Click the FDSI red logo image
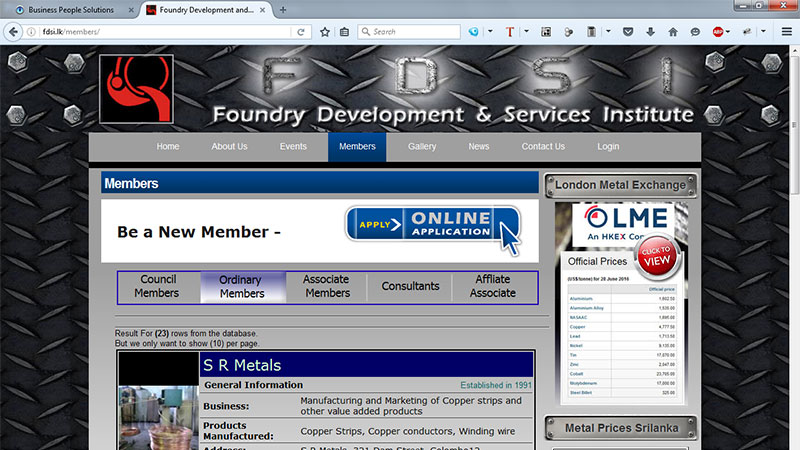This screenshot has height=450, width=800. pyautogui.click(x=136, y=89)
